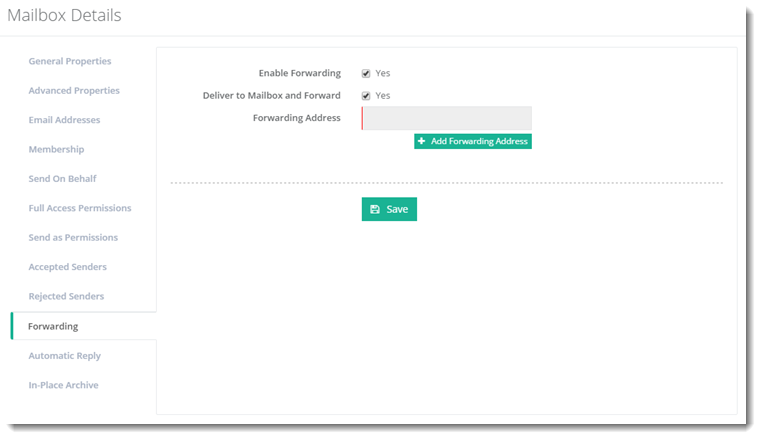Screen dimensions: 761x439
Task: Go to the Email Addresses tab
Action: (64, 120)
